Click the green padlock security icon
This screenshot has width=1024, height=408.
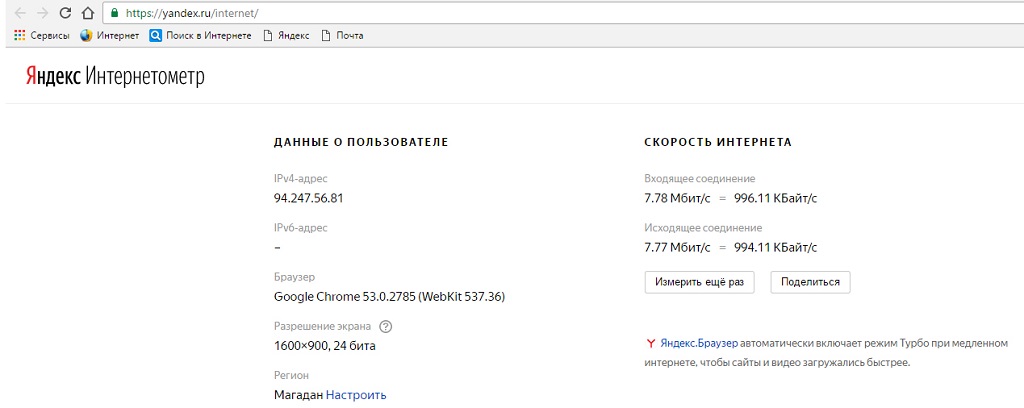point(115,12)
